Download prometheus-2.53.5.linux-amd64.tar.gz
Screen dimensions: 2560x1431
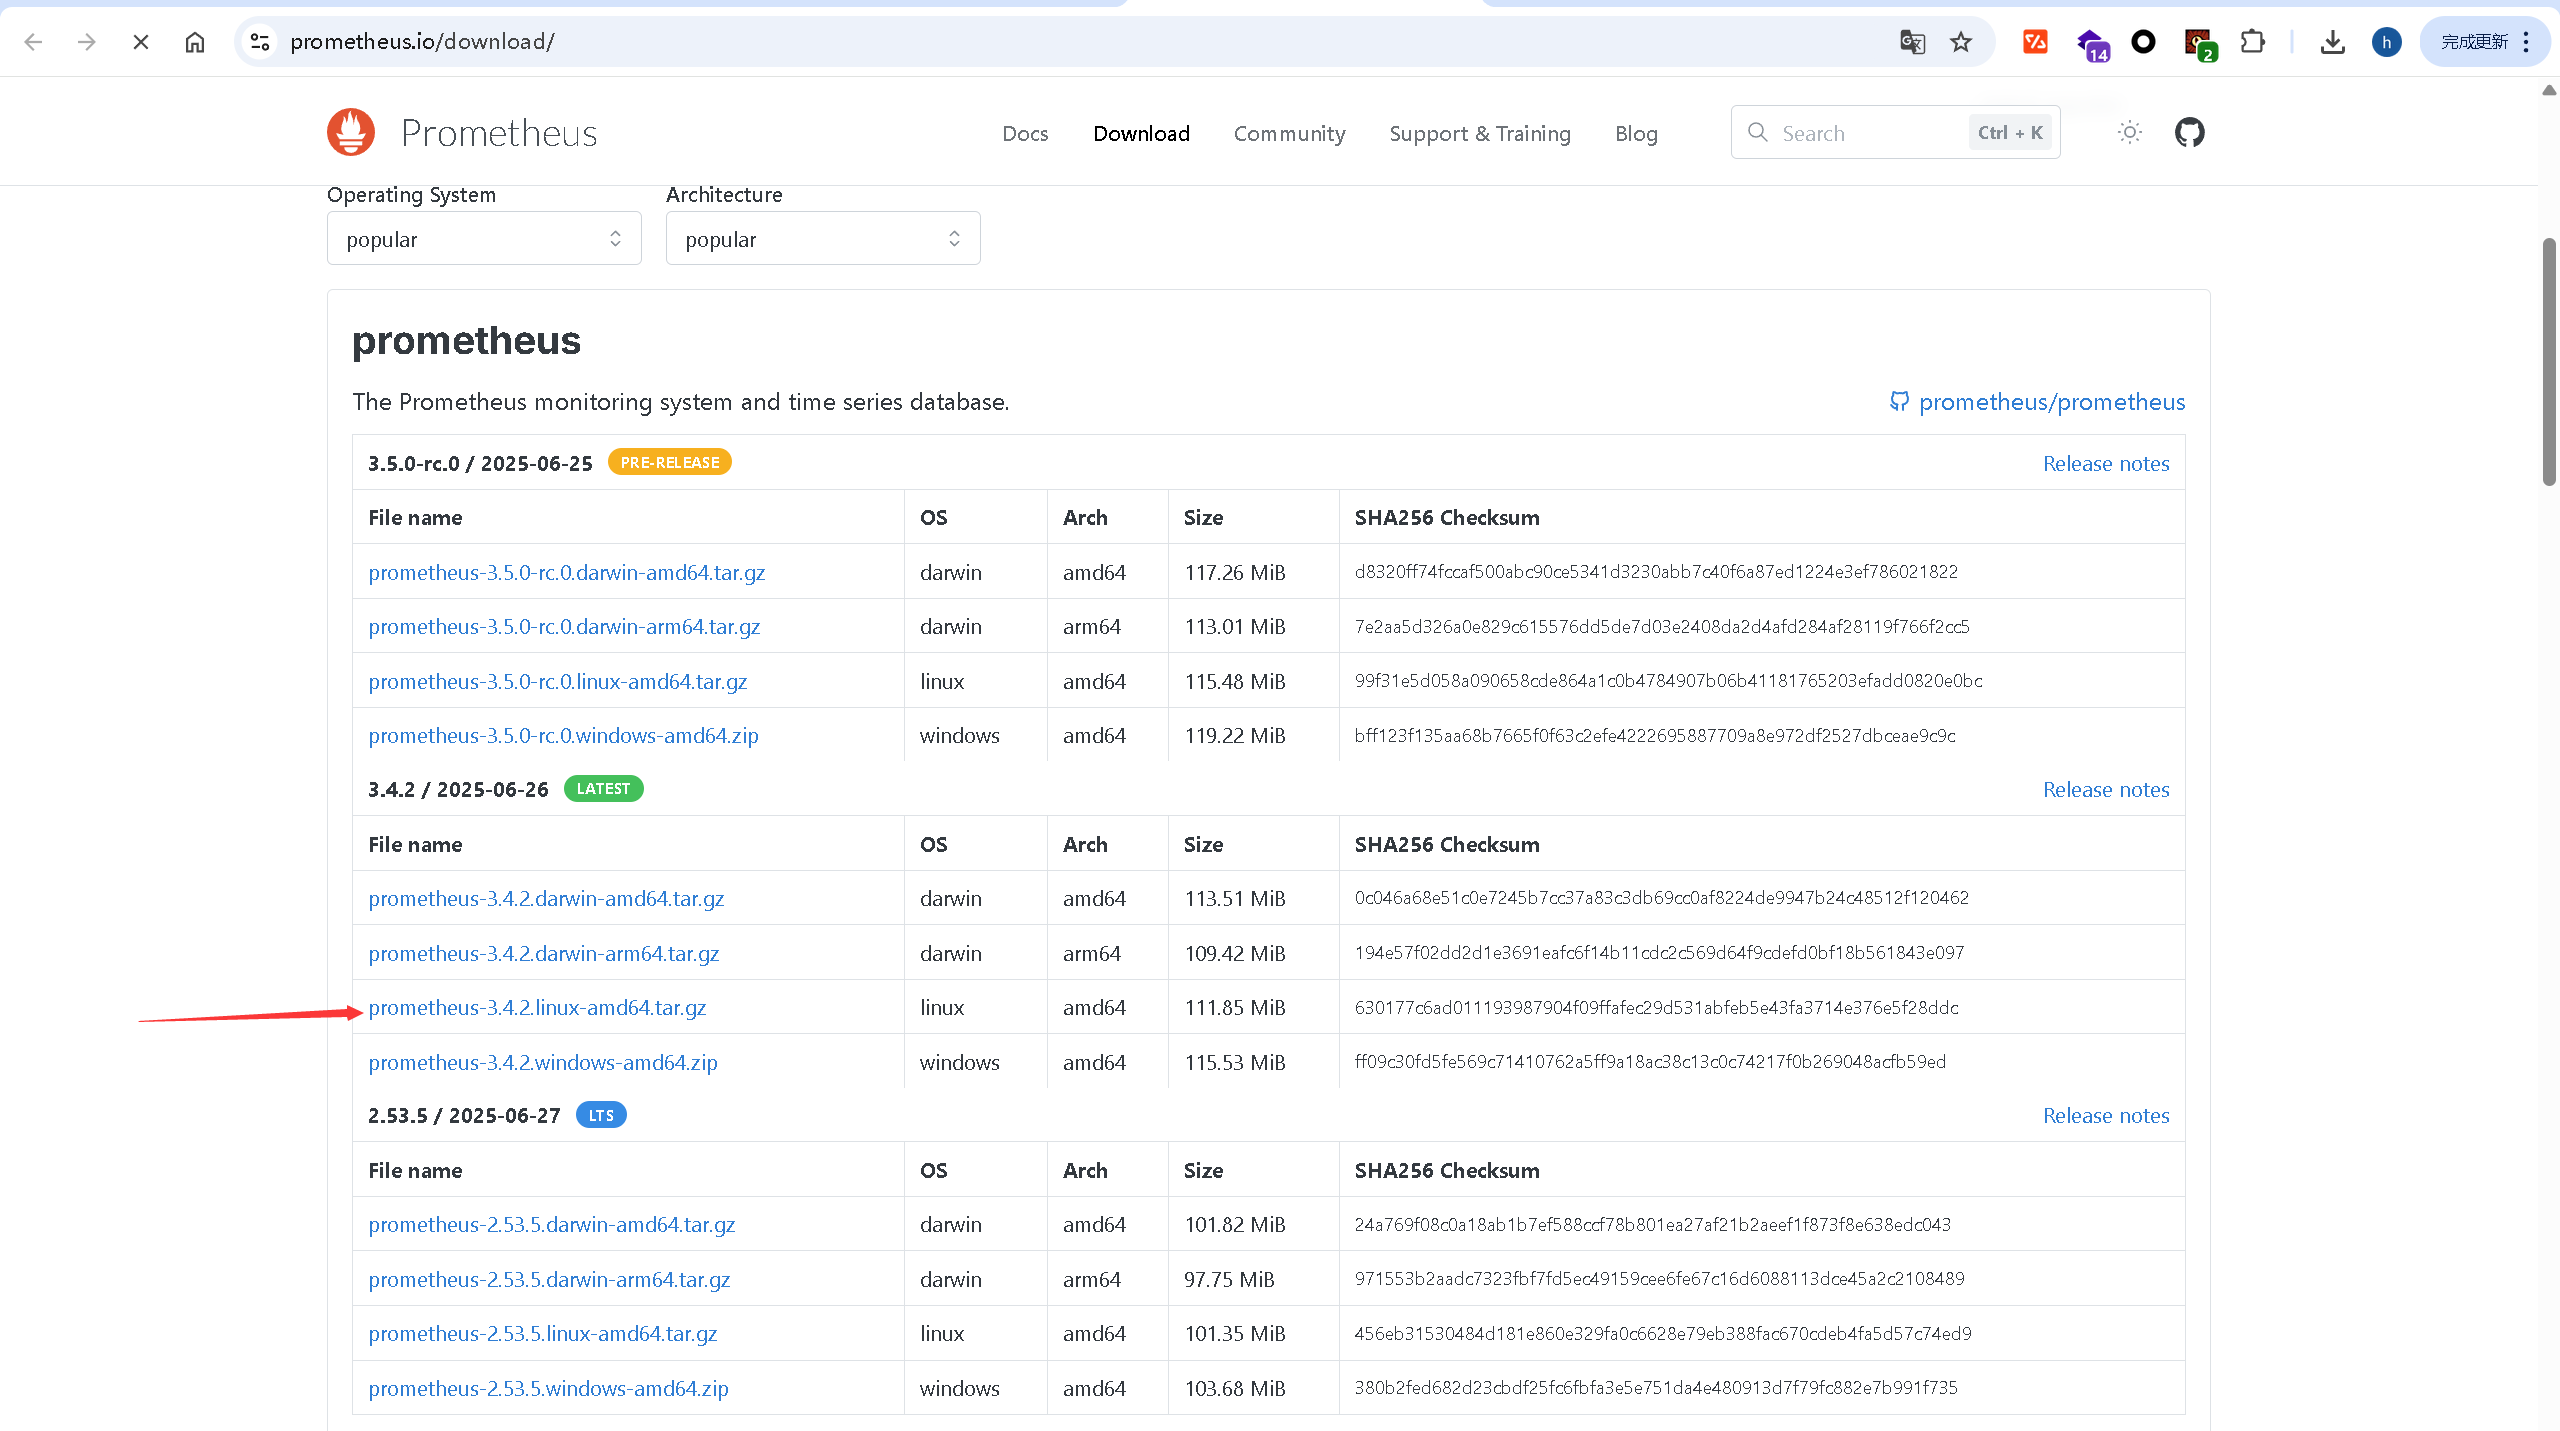(543, 1333)
